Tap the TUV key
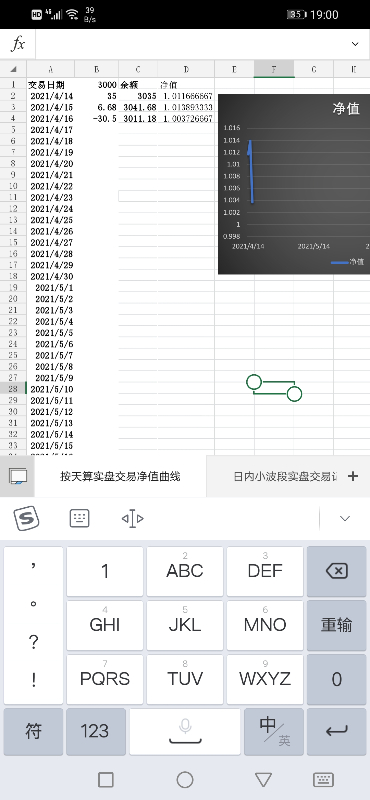 [185, 679]
